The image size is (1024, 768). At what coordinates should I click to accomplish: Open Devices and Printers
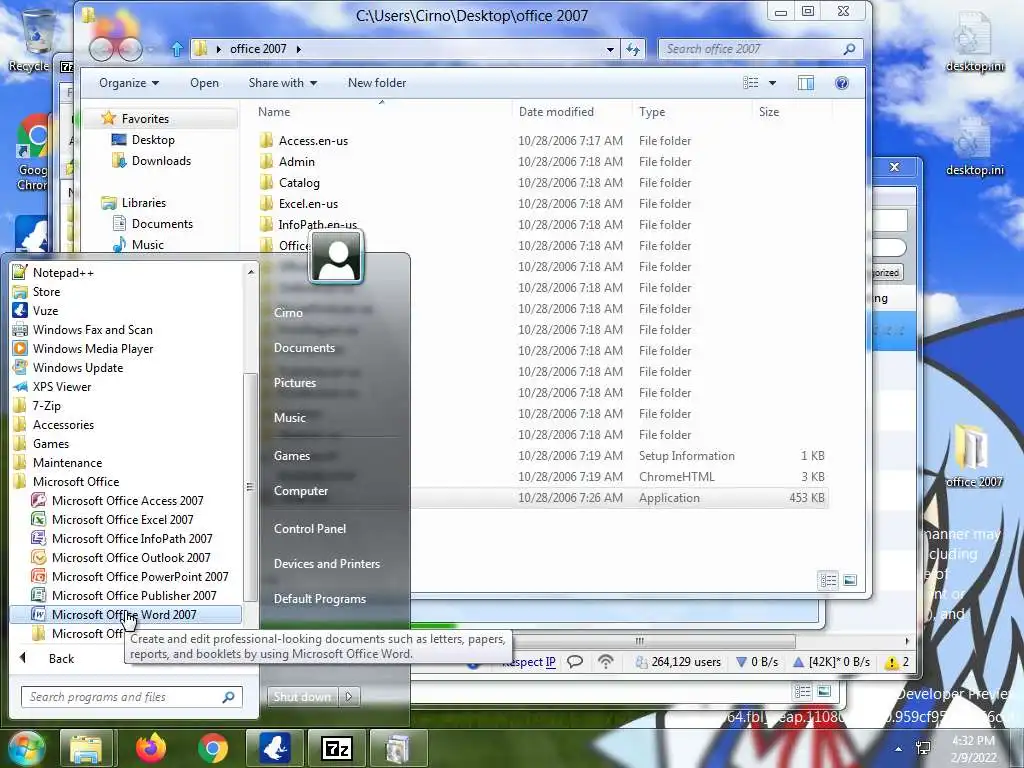(x=327, y=564)
